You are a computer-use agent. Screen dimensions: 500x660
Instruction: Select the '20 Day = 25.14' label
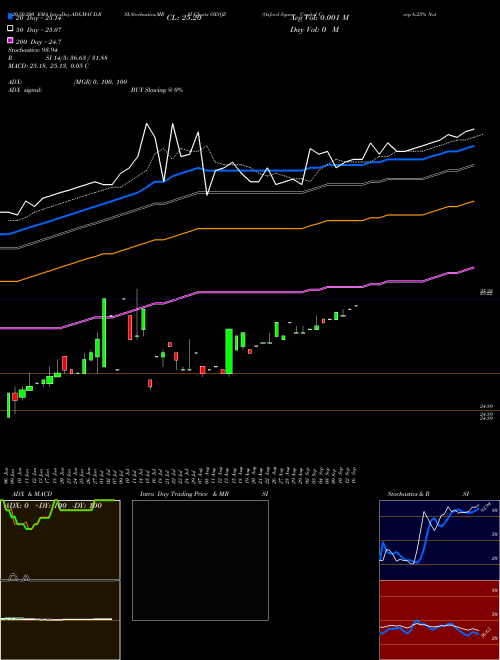tap(39, 18)
